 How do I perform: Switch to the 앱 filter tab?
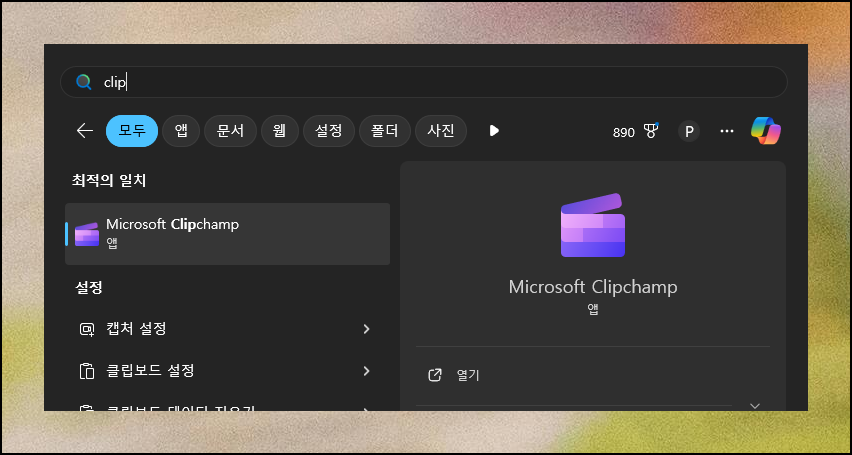click(181, 131)
